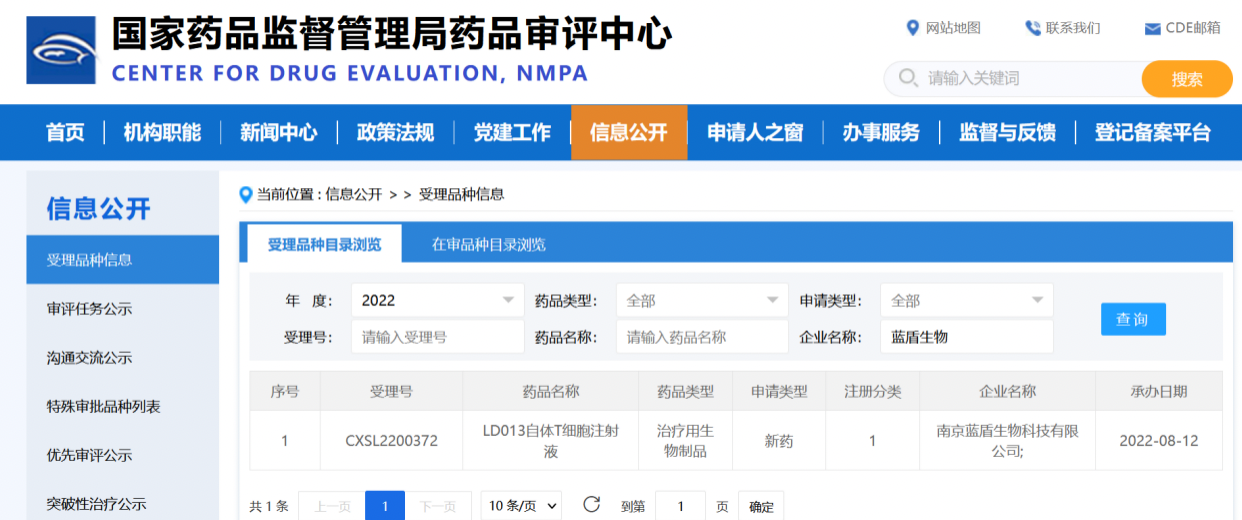Open CDE邮箱 mail icon

coord(1152,29)
